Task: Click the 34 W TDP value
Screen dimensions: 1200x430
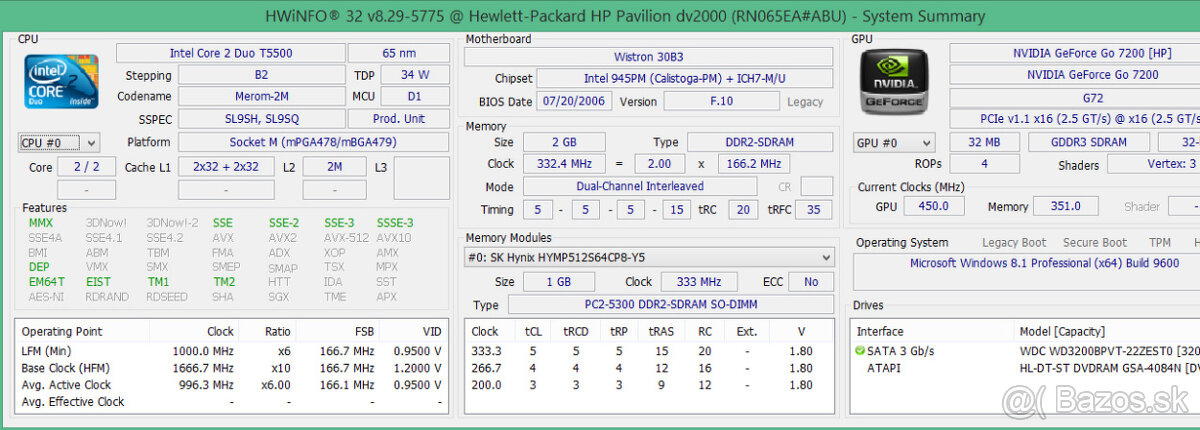Action: coord(415,75)
